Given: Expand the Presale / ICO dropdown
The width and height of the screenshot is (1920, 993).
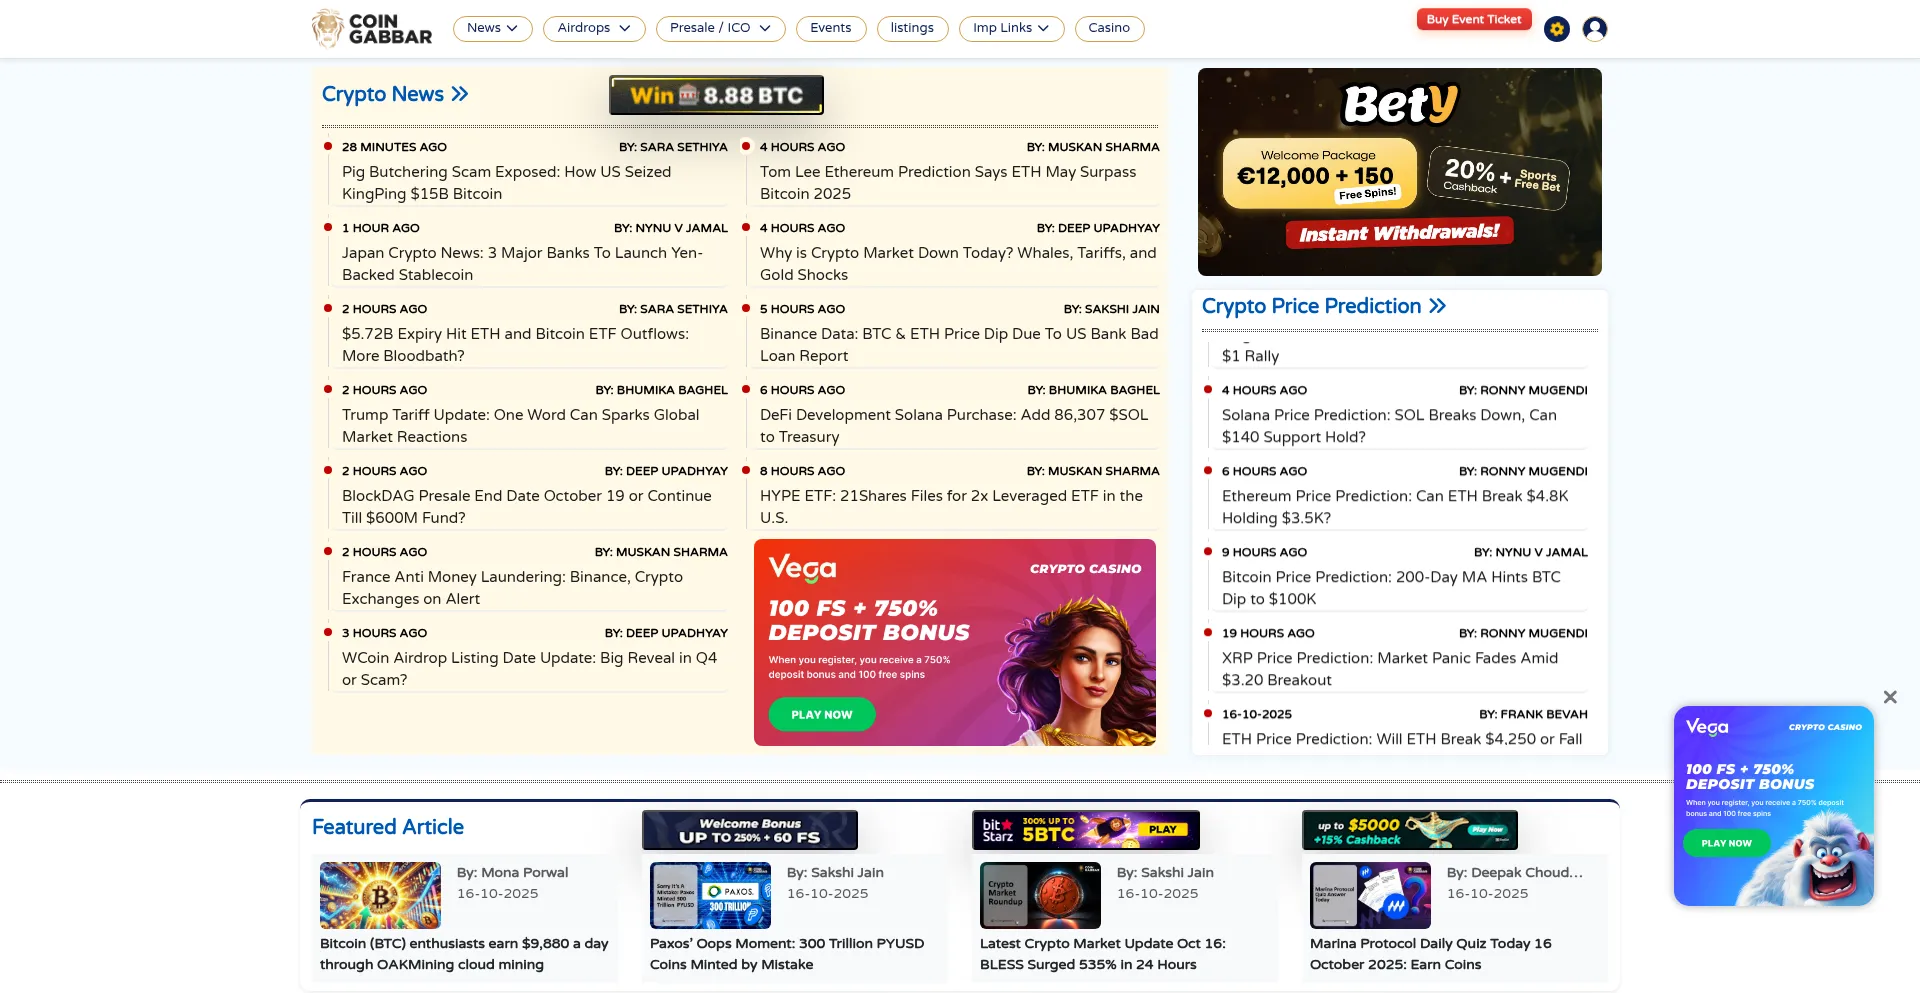Looking at the screenshot, I should click(x=720, y=28).
